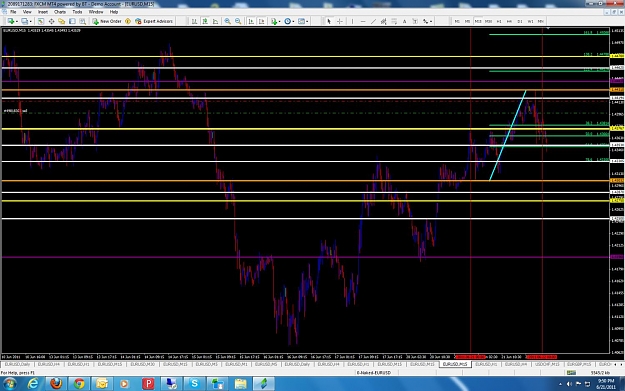Open the View menu
This screenshot has height=391, width=625.
27,12
